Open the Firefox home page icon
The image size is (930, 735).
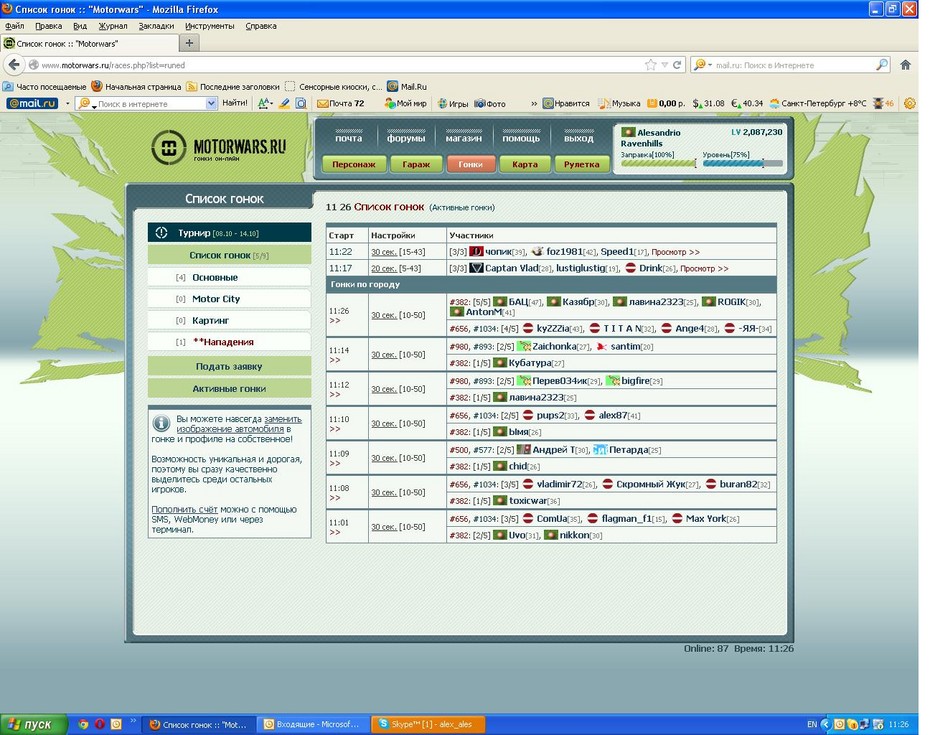(905, 65)
